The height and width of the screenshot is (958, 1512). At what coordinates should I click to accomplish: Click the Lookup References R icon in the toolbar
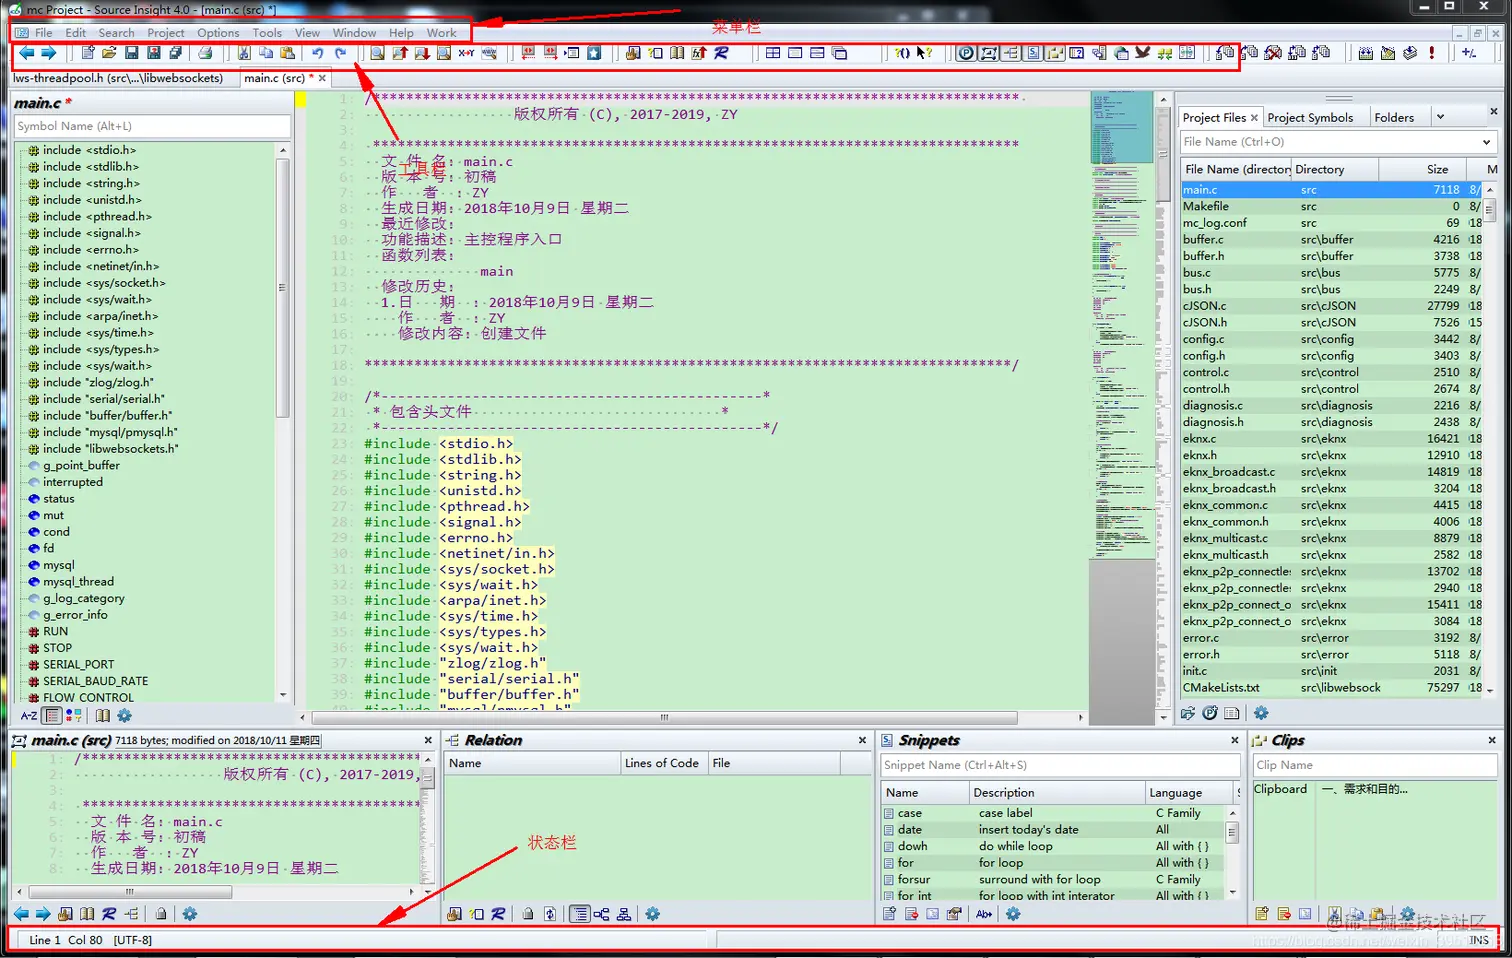tap(721, 53)
